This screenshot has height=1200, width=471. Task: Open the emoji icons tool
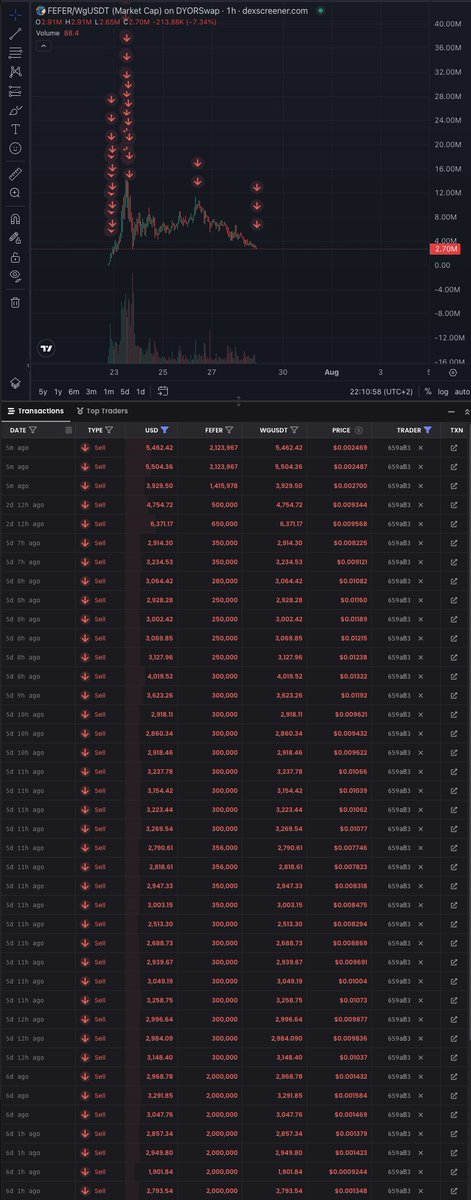pos(15,149)
